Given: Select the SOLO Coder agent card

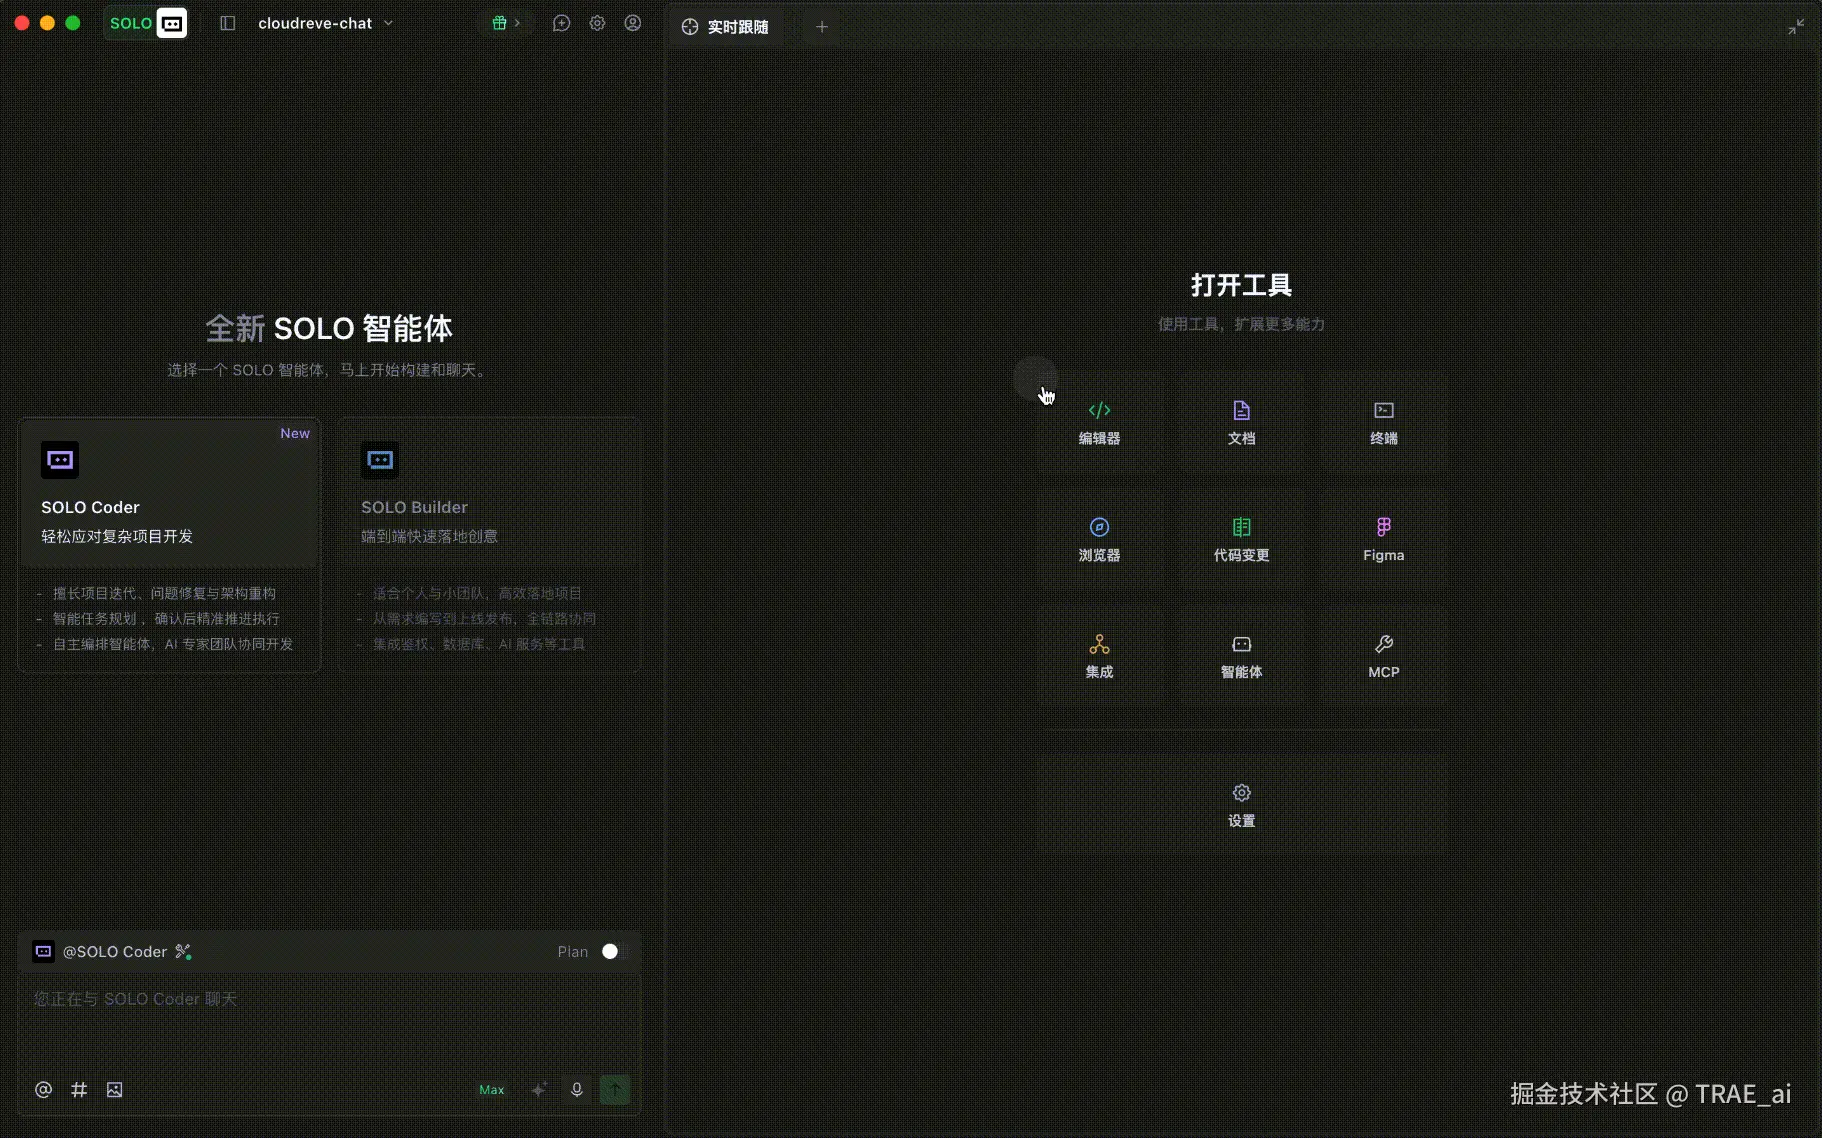Looking at the screenshot, I should click(169, 545).
